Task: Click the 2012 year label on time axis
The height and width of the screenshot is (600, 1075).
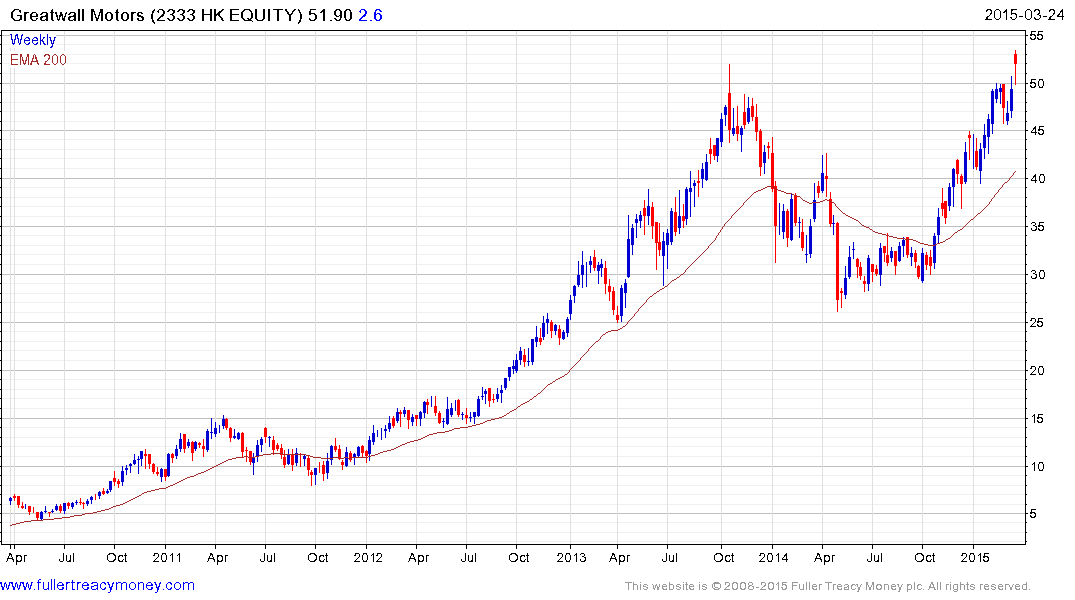Action: point(368,557)
